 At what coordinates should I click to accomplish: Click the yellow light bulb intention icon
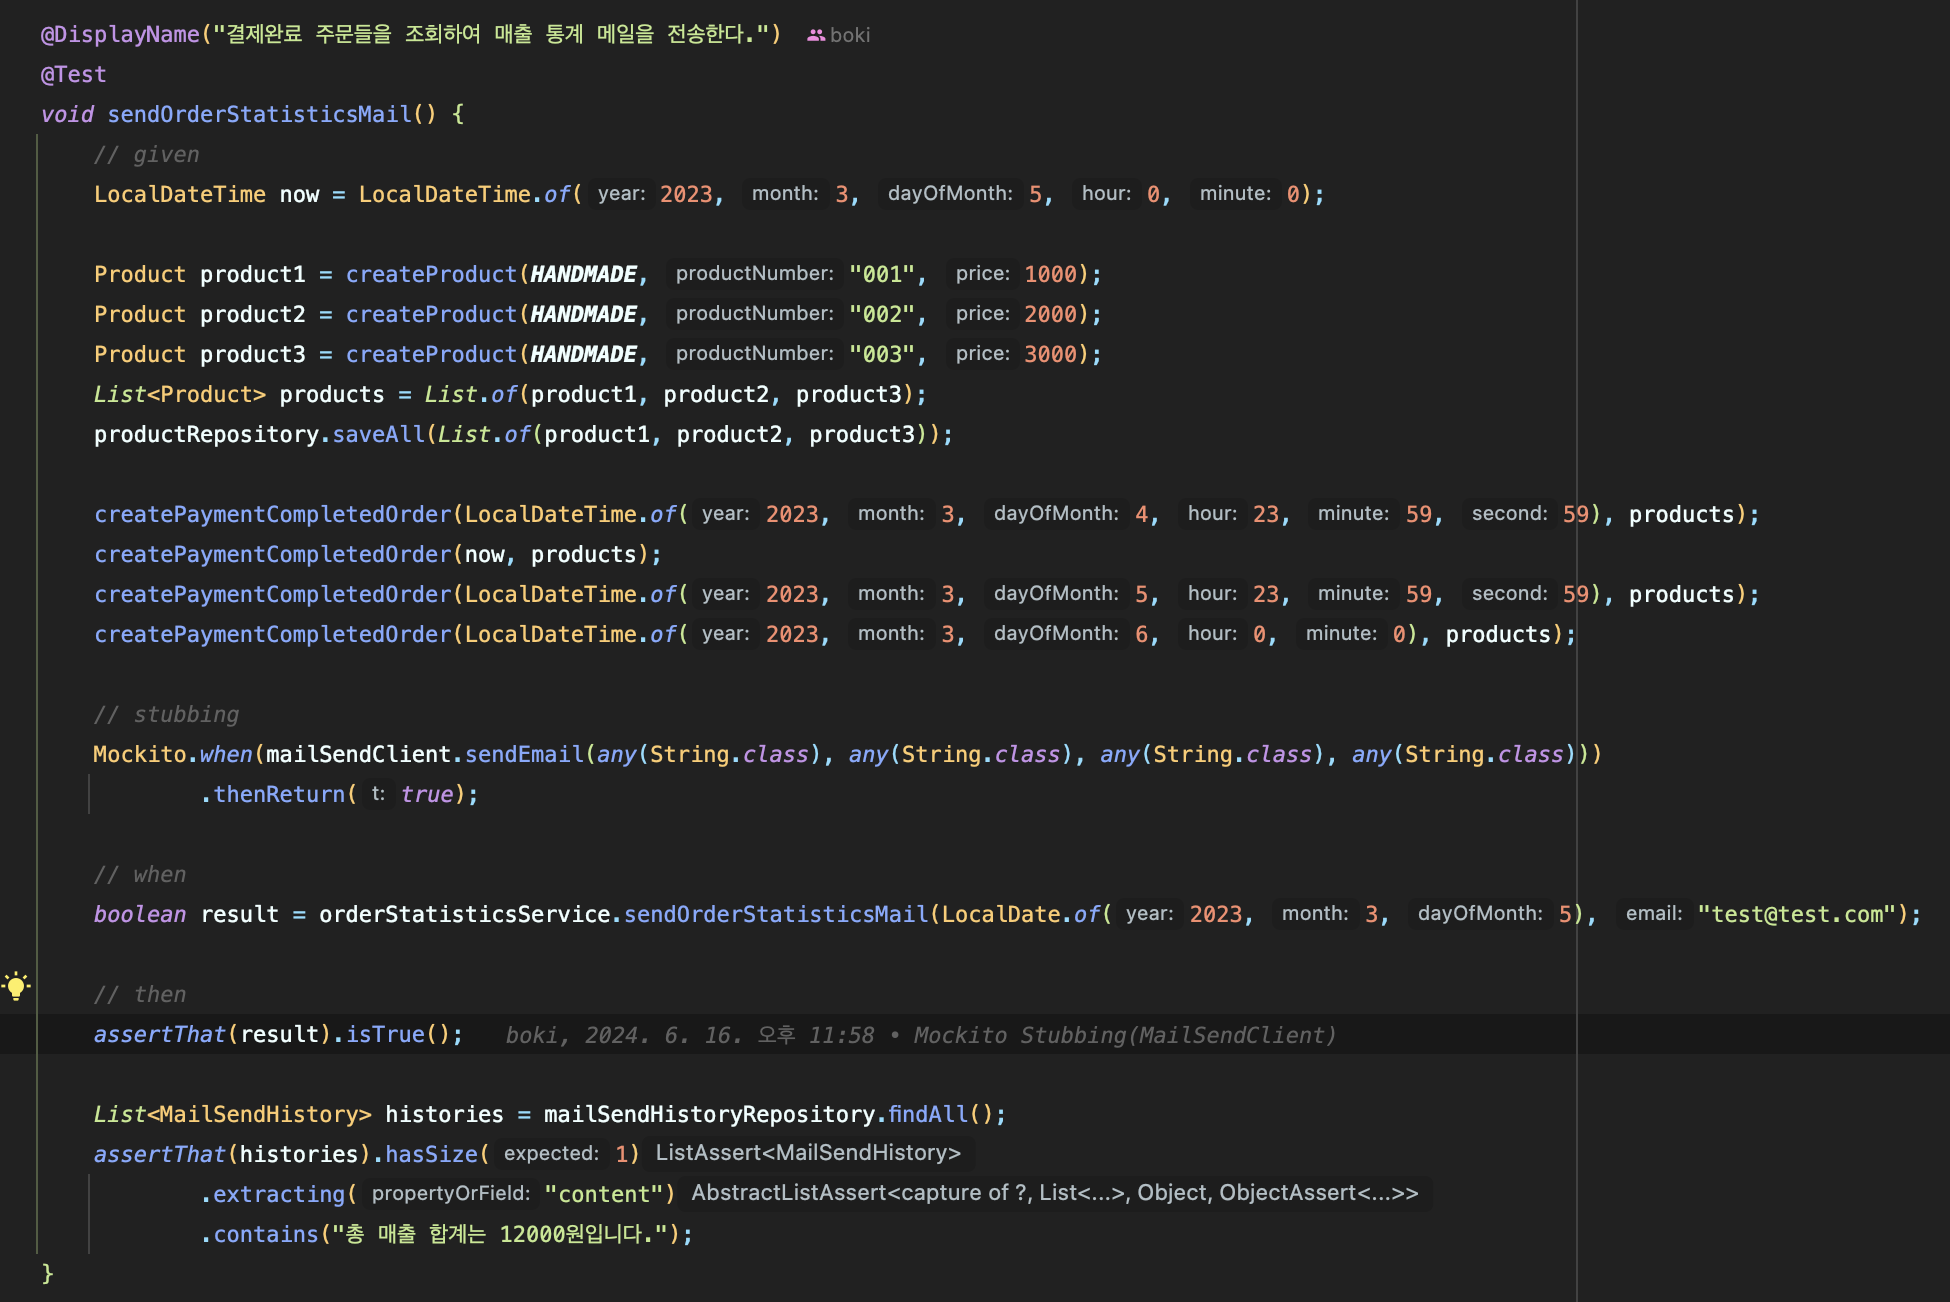(x=16, y=986)
